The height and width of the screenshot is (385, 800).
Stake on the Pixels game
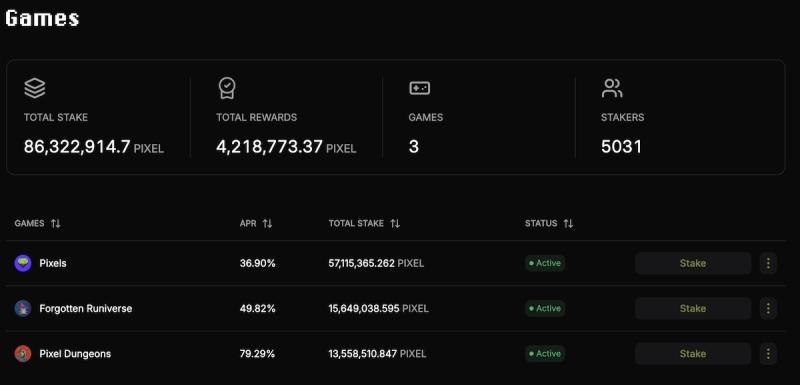pyautogui.click(x=693, y=263)
